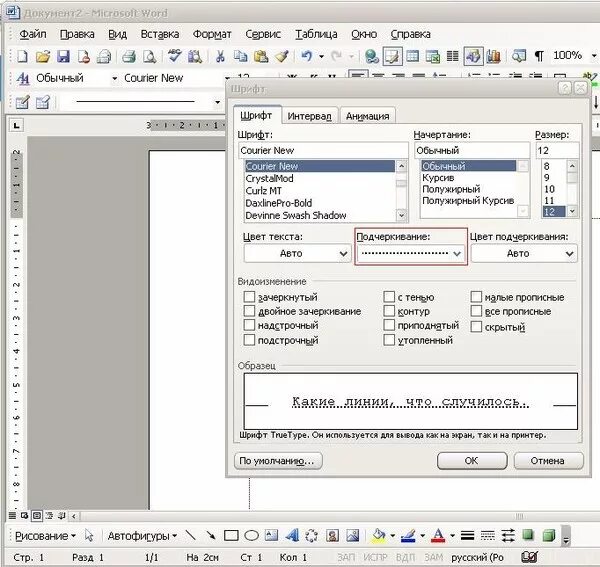Click the Print icon in toolbar
Viewport: 600px width, 567px height.
129,57
